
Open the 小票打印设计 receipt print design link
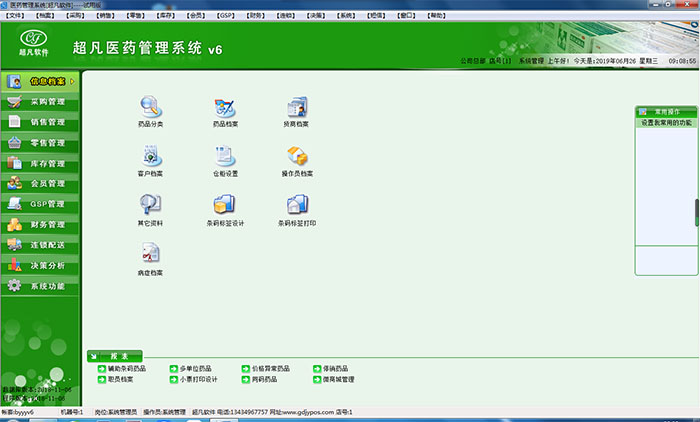(x=194, y=379)
